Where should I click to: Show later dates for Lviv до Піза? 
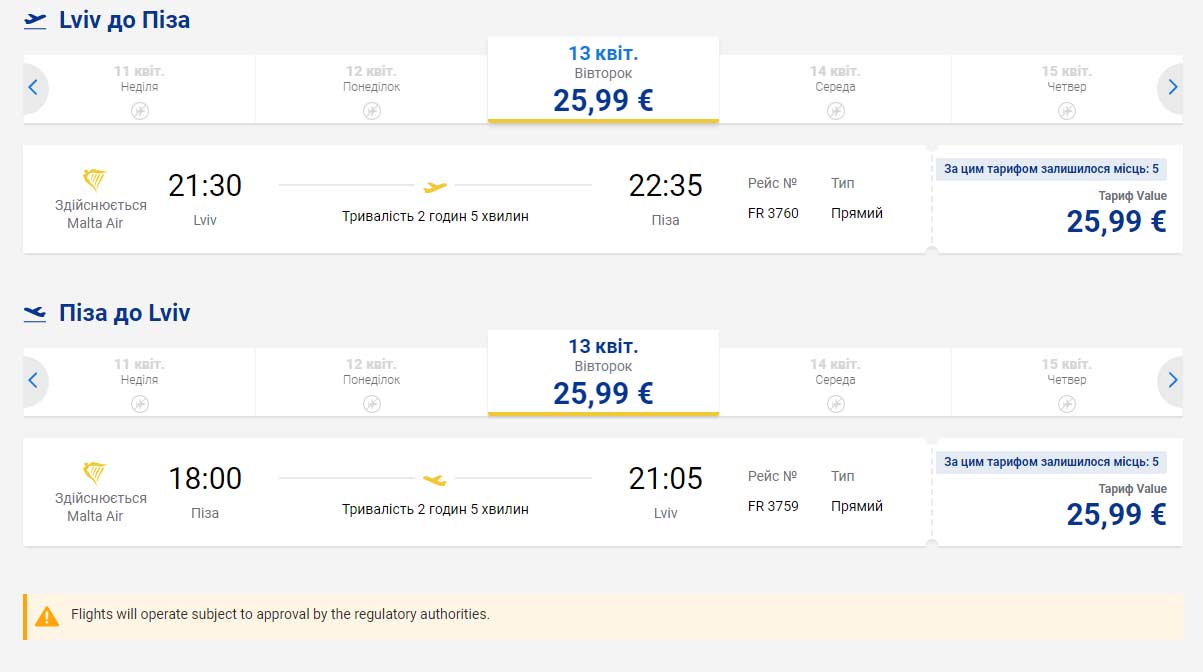(1171, 87)
